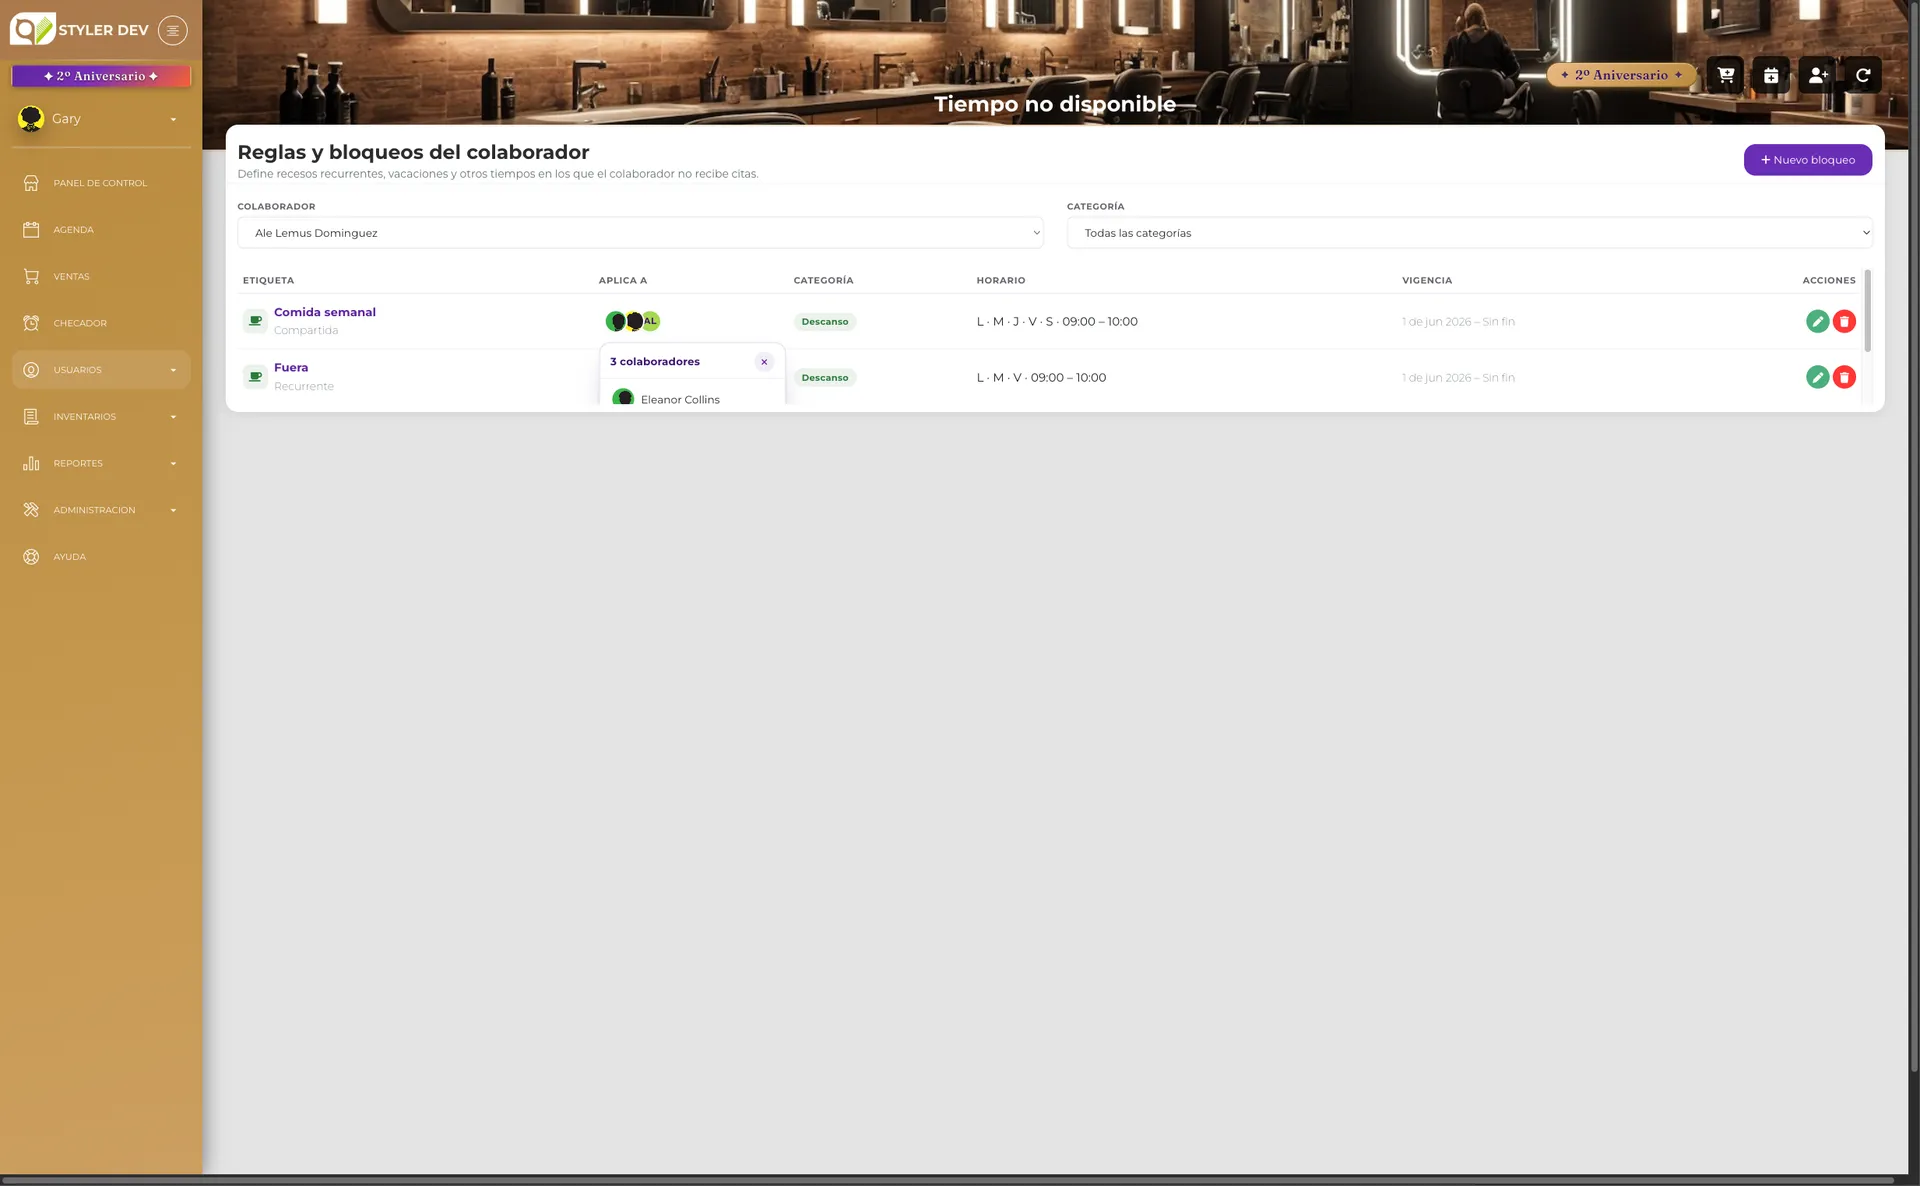Click Gary's profile avatar

[31, 119]
